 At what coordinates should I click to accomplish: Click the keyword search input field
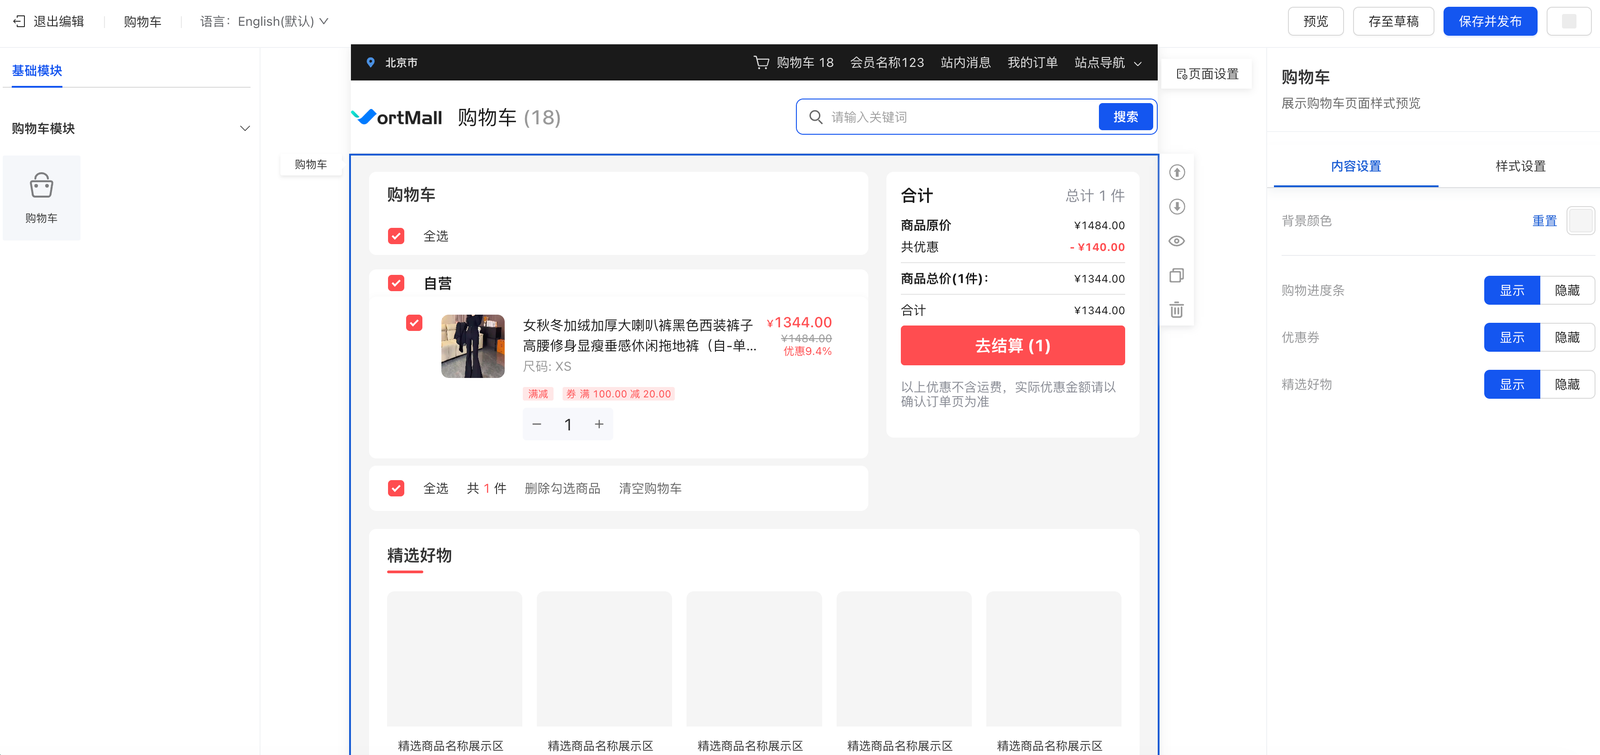[x=960, y=117]
